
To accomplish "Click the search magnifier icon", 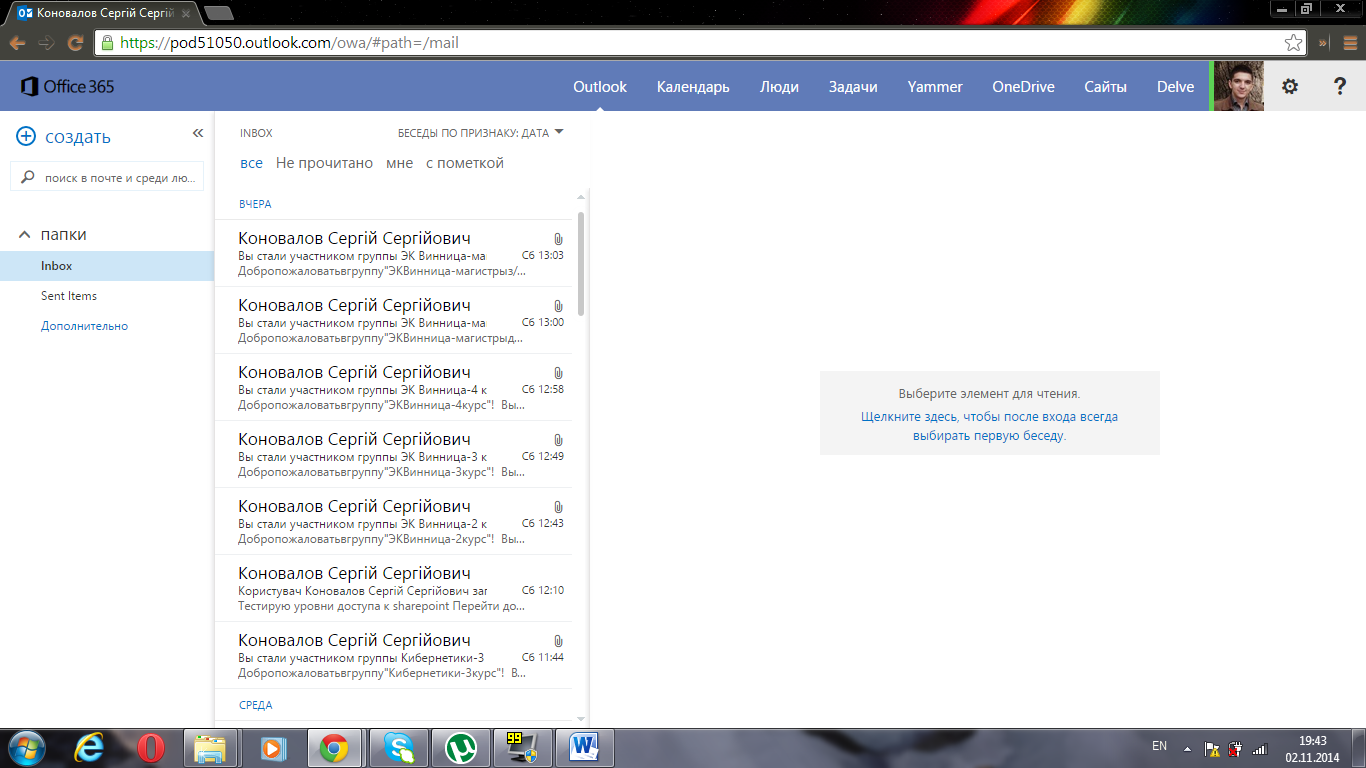I will click(28, 178).
